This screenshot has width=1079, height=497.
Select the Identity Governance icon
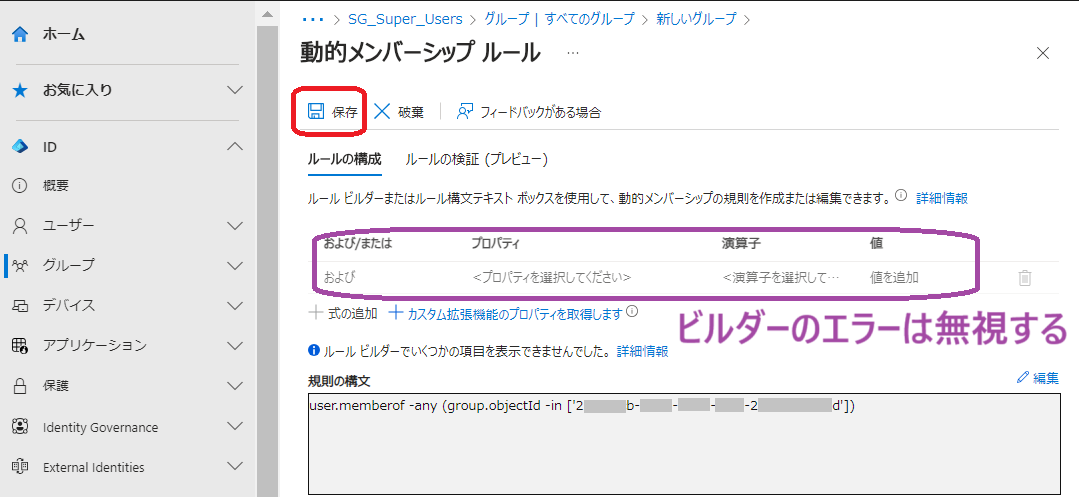(20, 427)
